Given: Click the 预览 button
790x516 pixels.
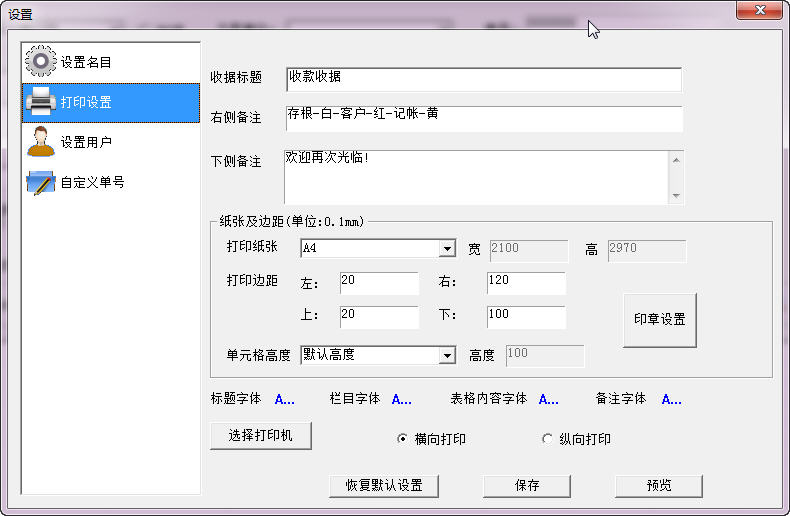Looking at the screenshot, I should click(659, 486).
